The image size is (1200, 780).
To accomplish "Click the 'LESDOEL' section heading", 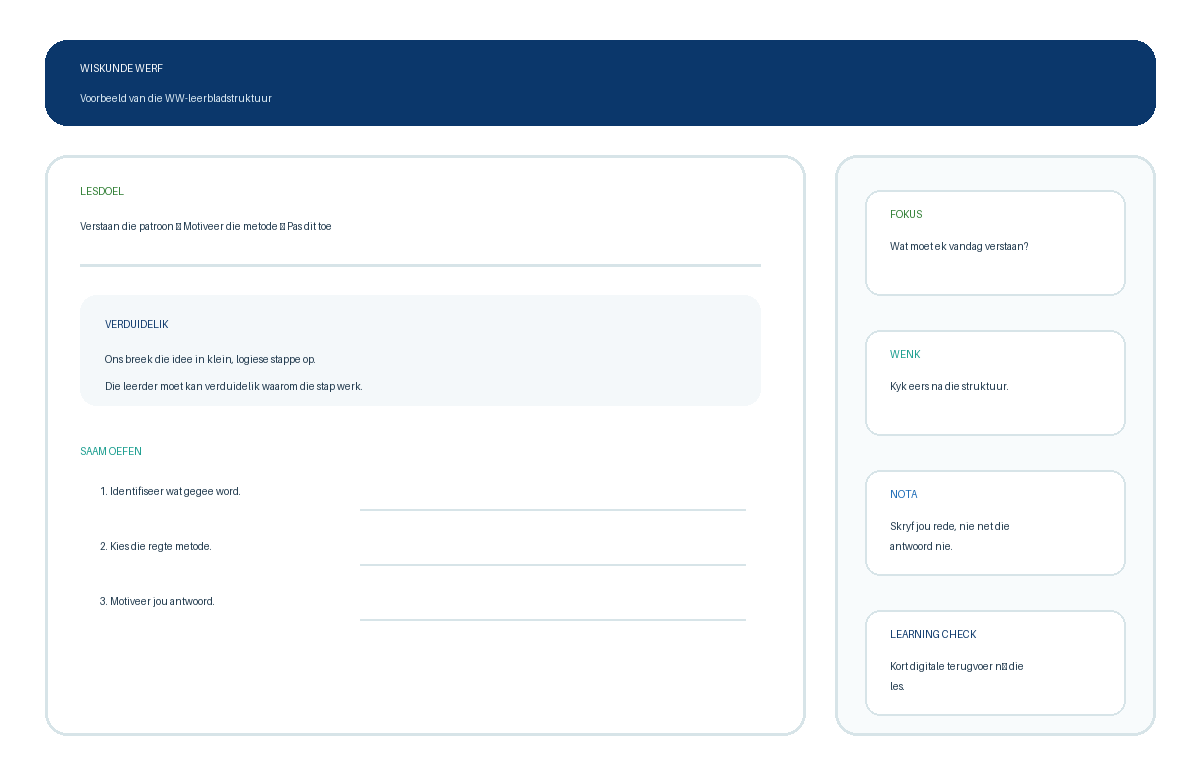I will [102, 191].
